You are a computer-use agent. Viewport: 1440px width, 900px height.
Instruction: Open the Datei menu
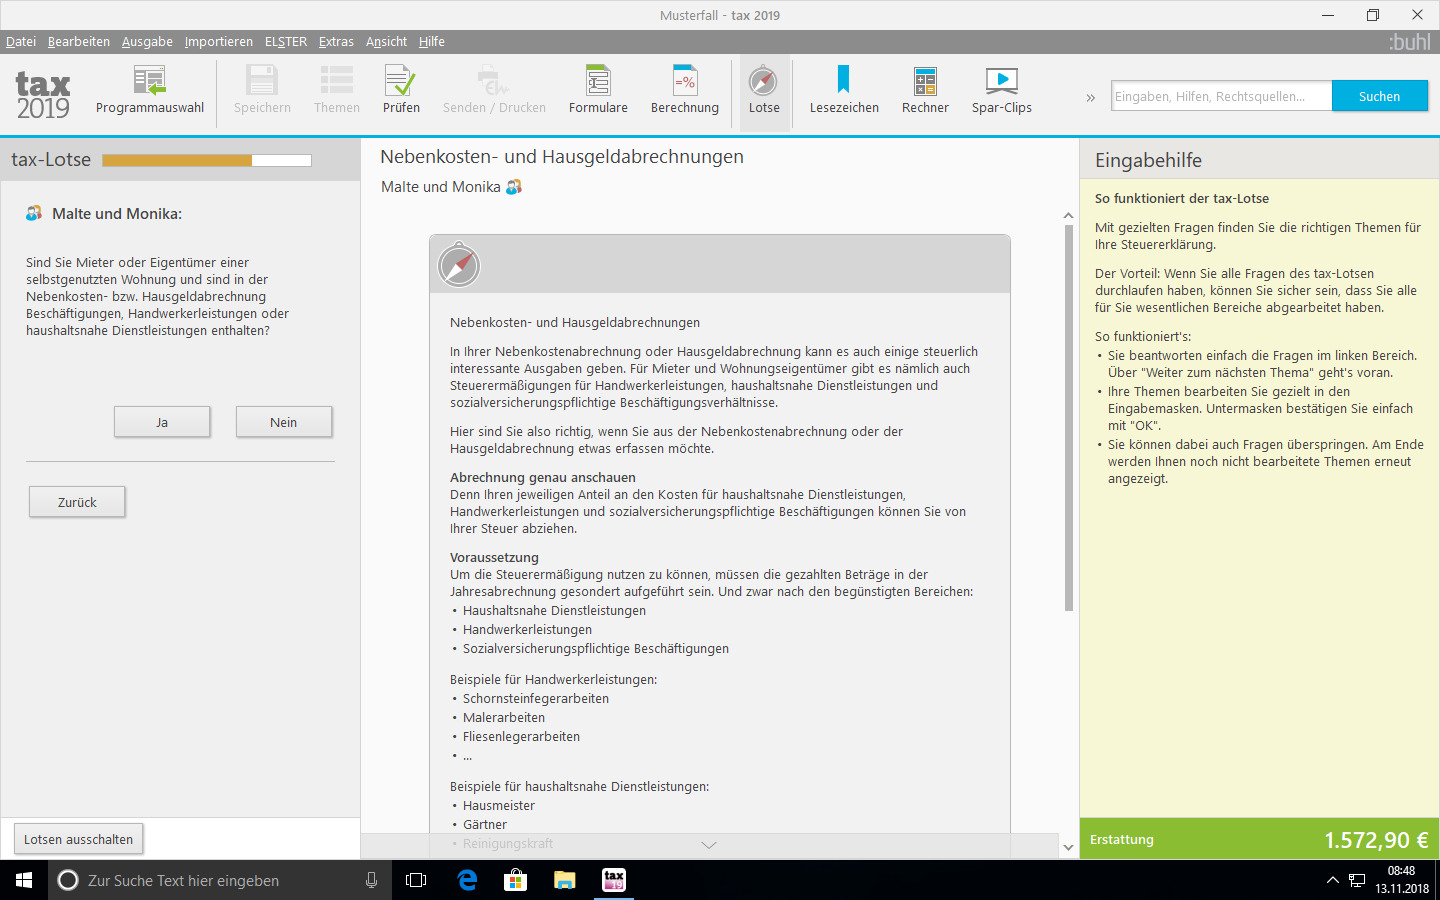pyautogui.click(x=21, y=42)
